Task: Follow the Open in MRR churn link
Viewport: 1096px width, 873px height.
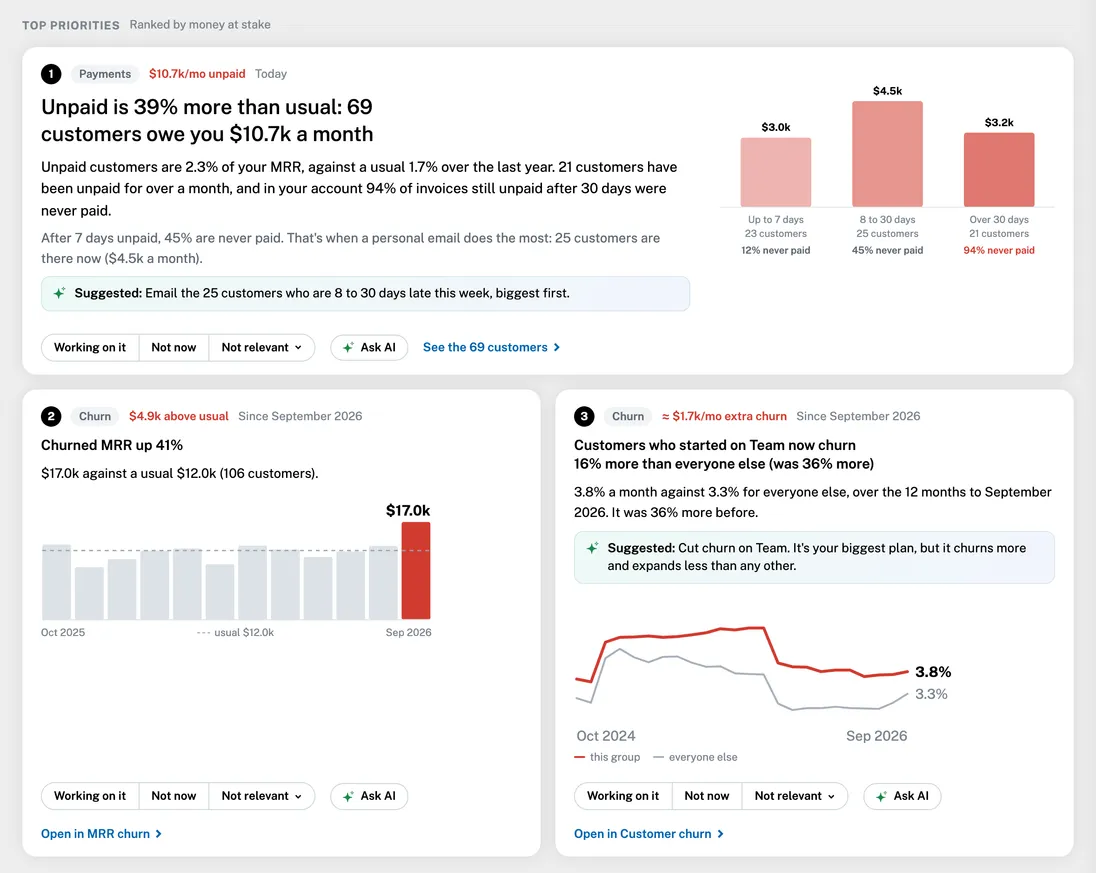Action: coord(101,834)
